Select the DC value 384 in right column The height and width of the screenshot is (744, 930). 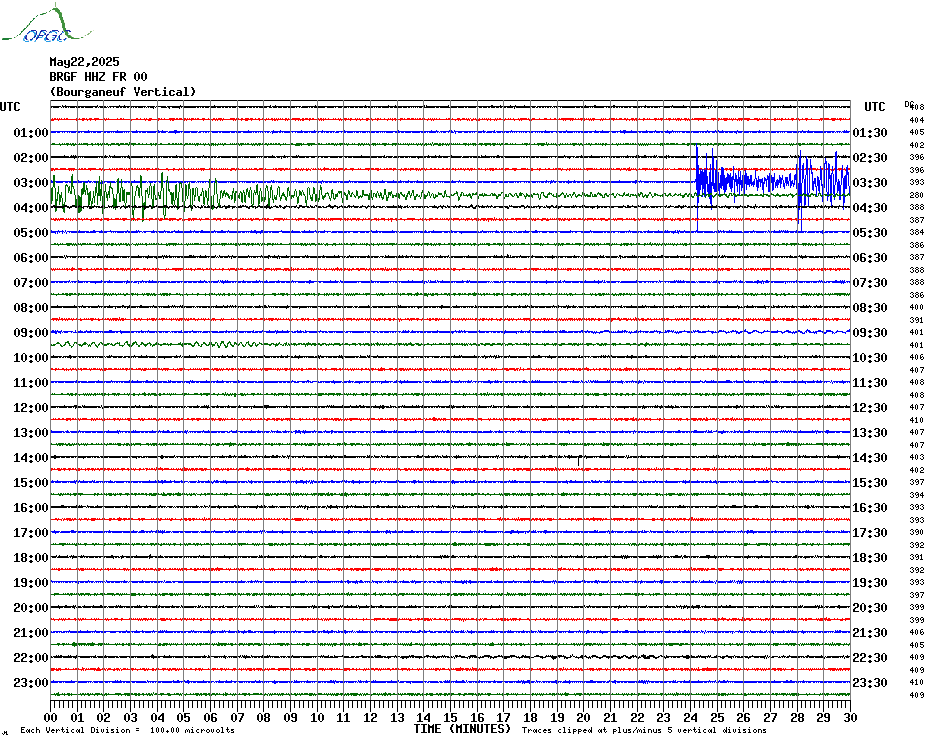[x=917, y=232]
